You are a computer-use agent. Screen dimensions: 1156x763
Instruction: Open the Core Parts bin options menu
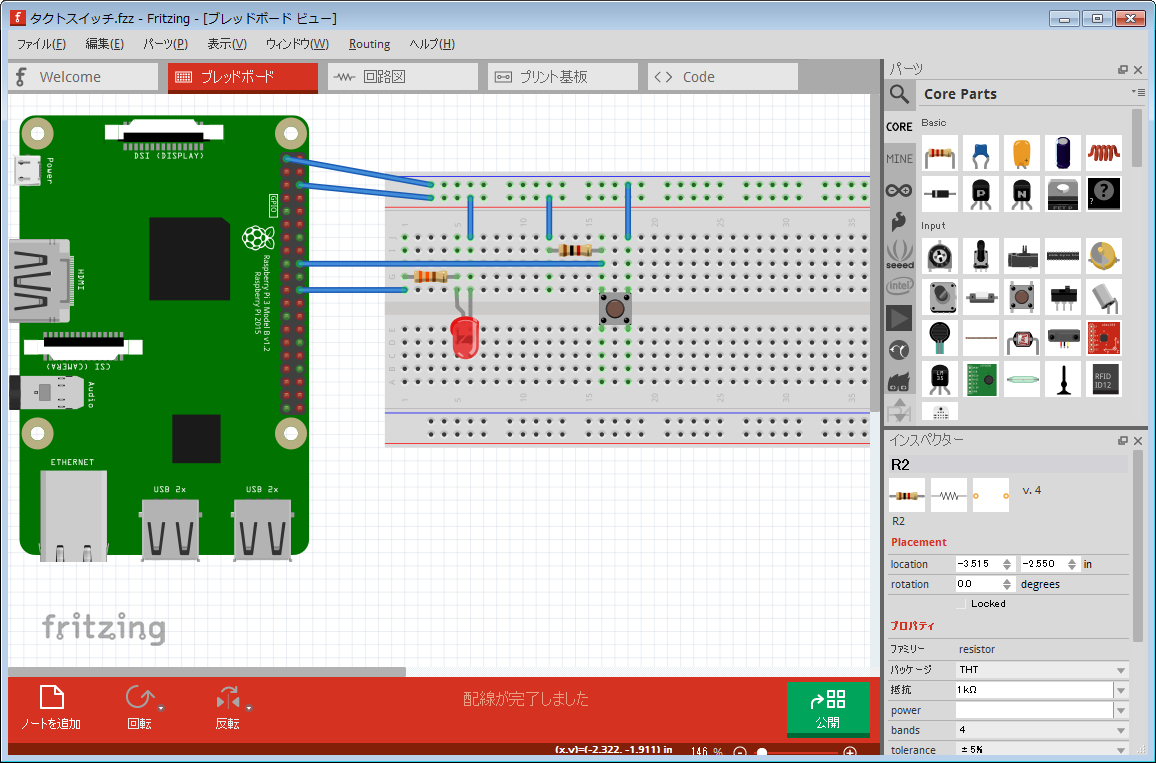click(1138, 92)
